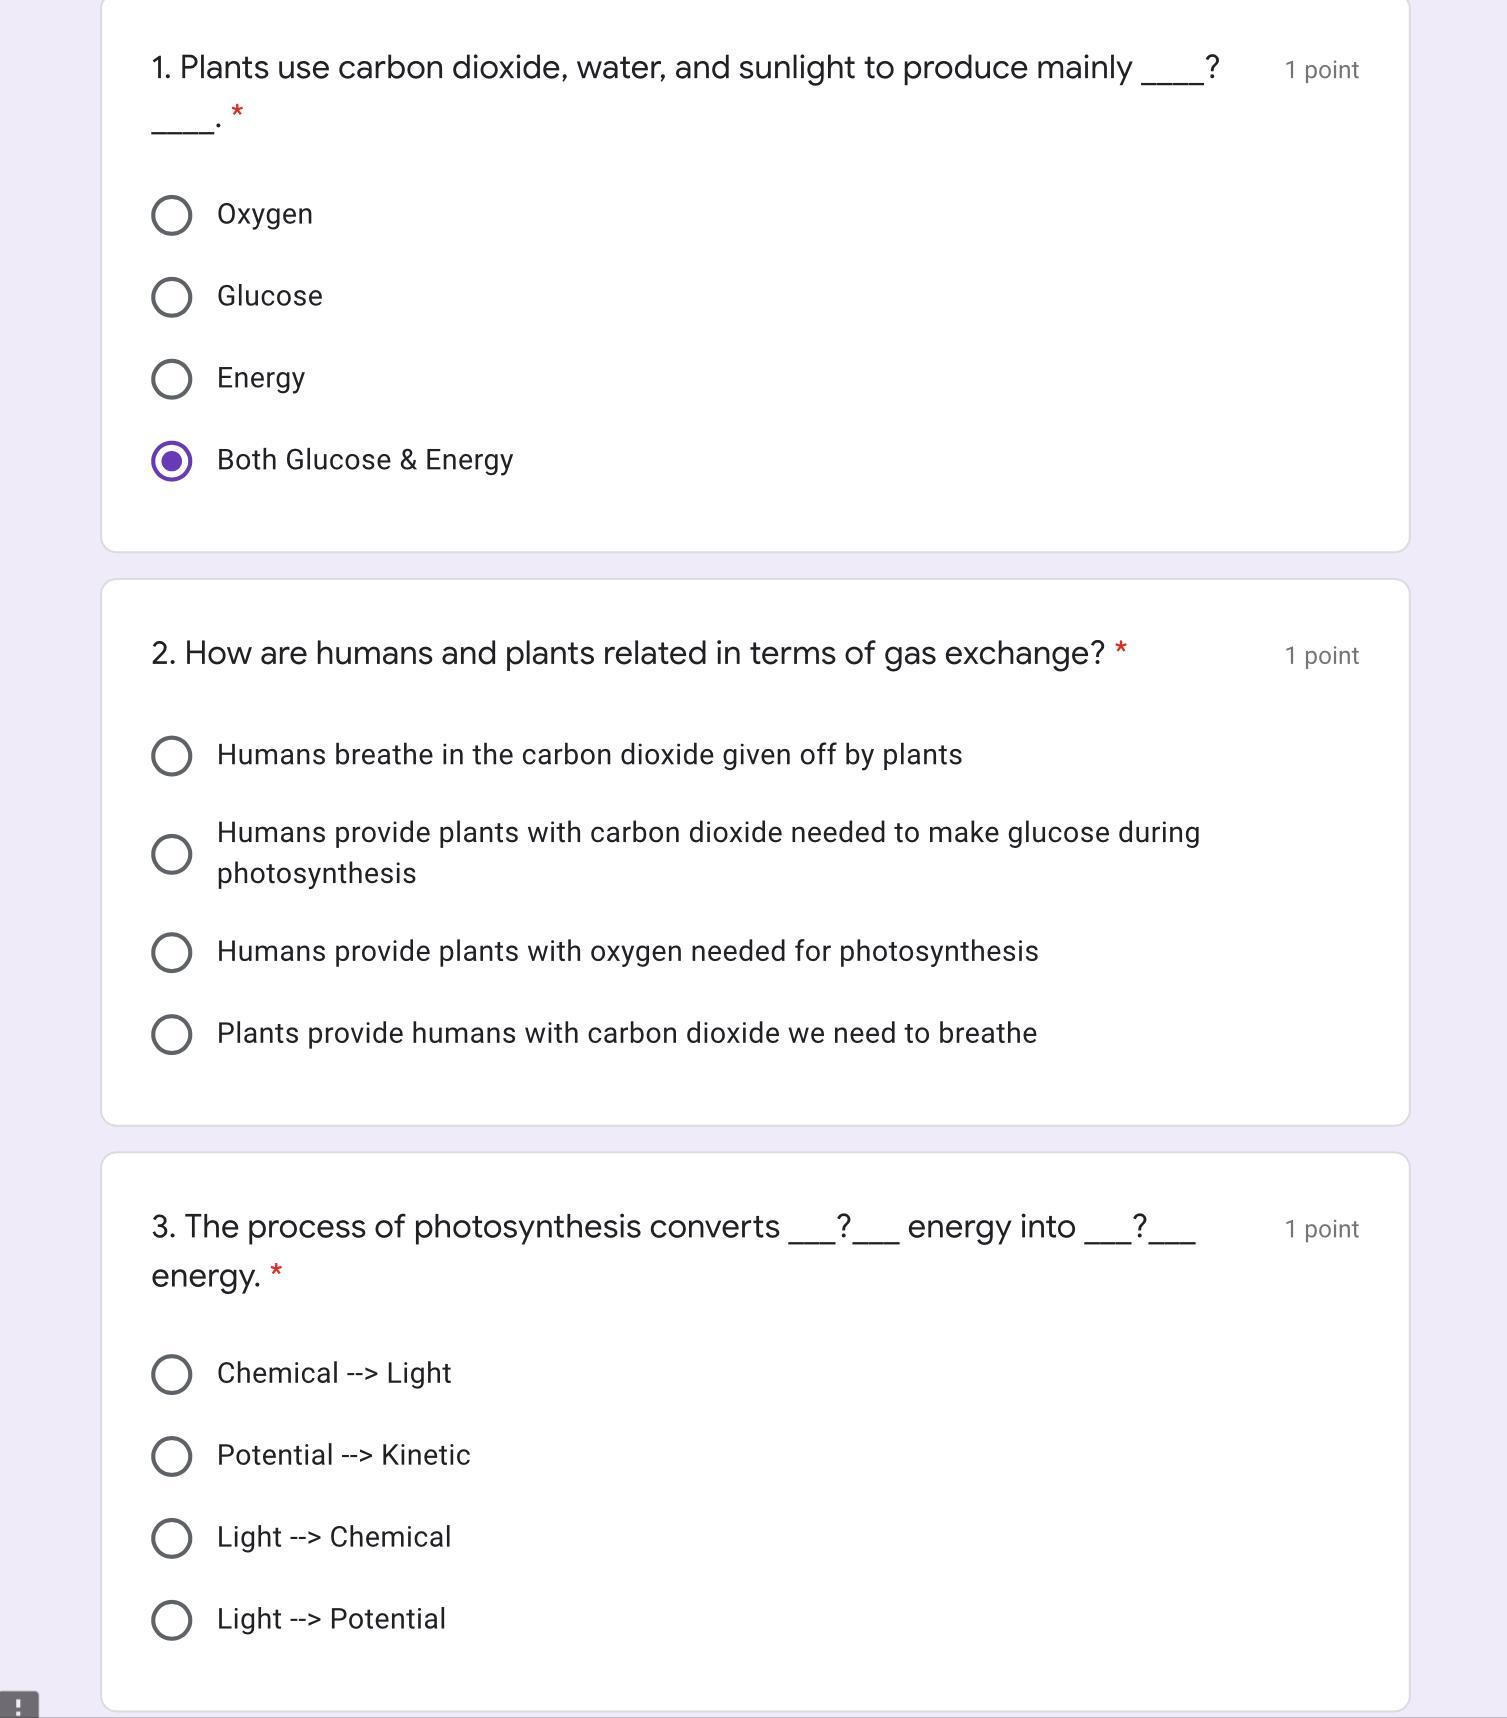Choose Glucose as the answer

[171, 297]
